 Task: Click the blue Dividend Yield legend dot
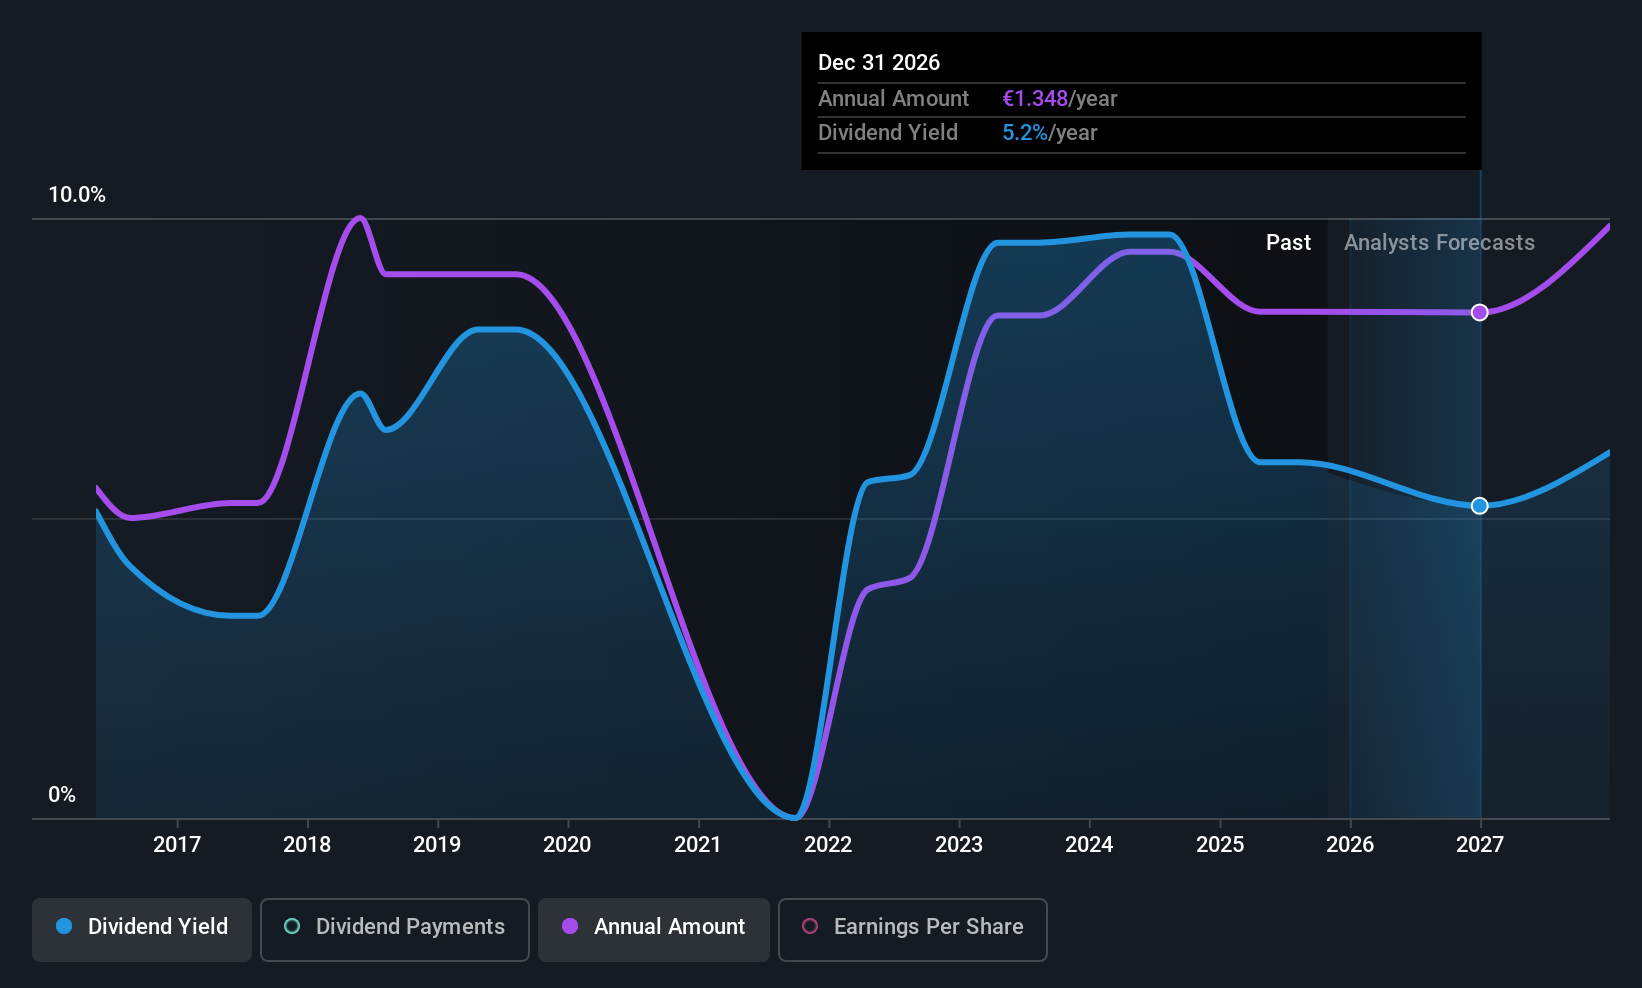coord(64,927)
